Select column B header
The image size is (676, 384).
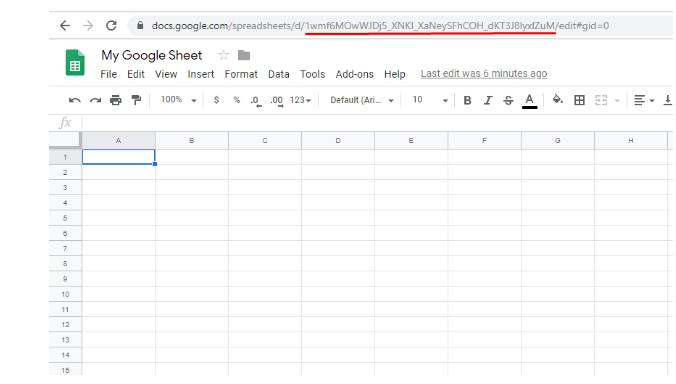coord(191,141)
